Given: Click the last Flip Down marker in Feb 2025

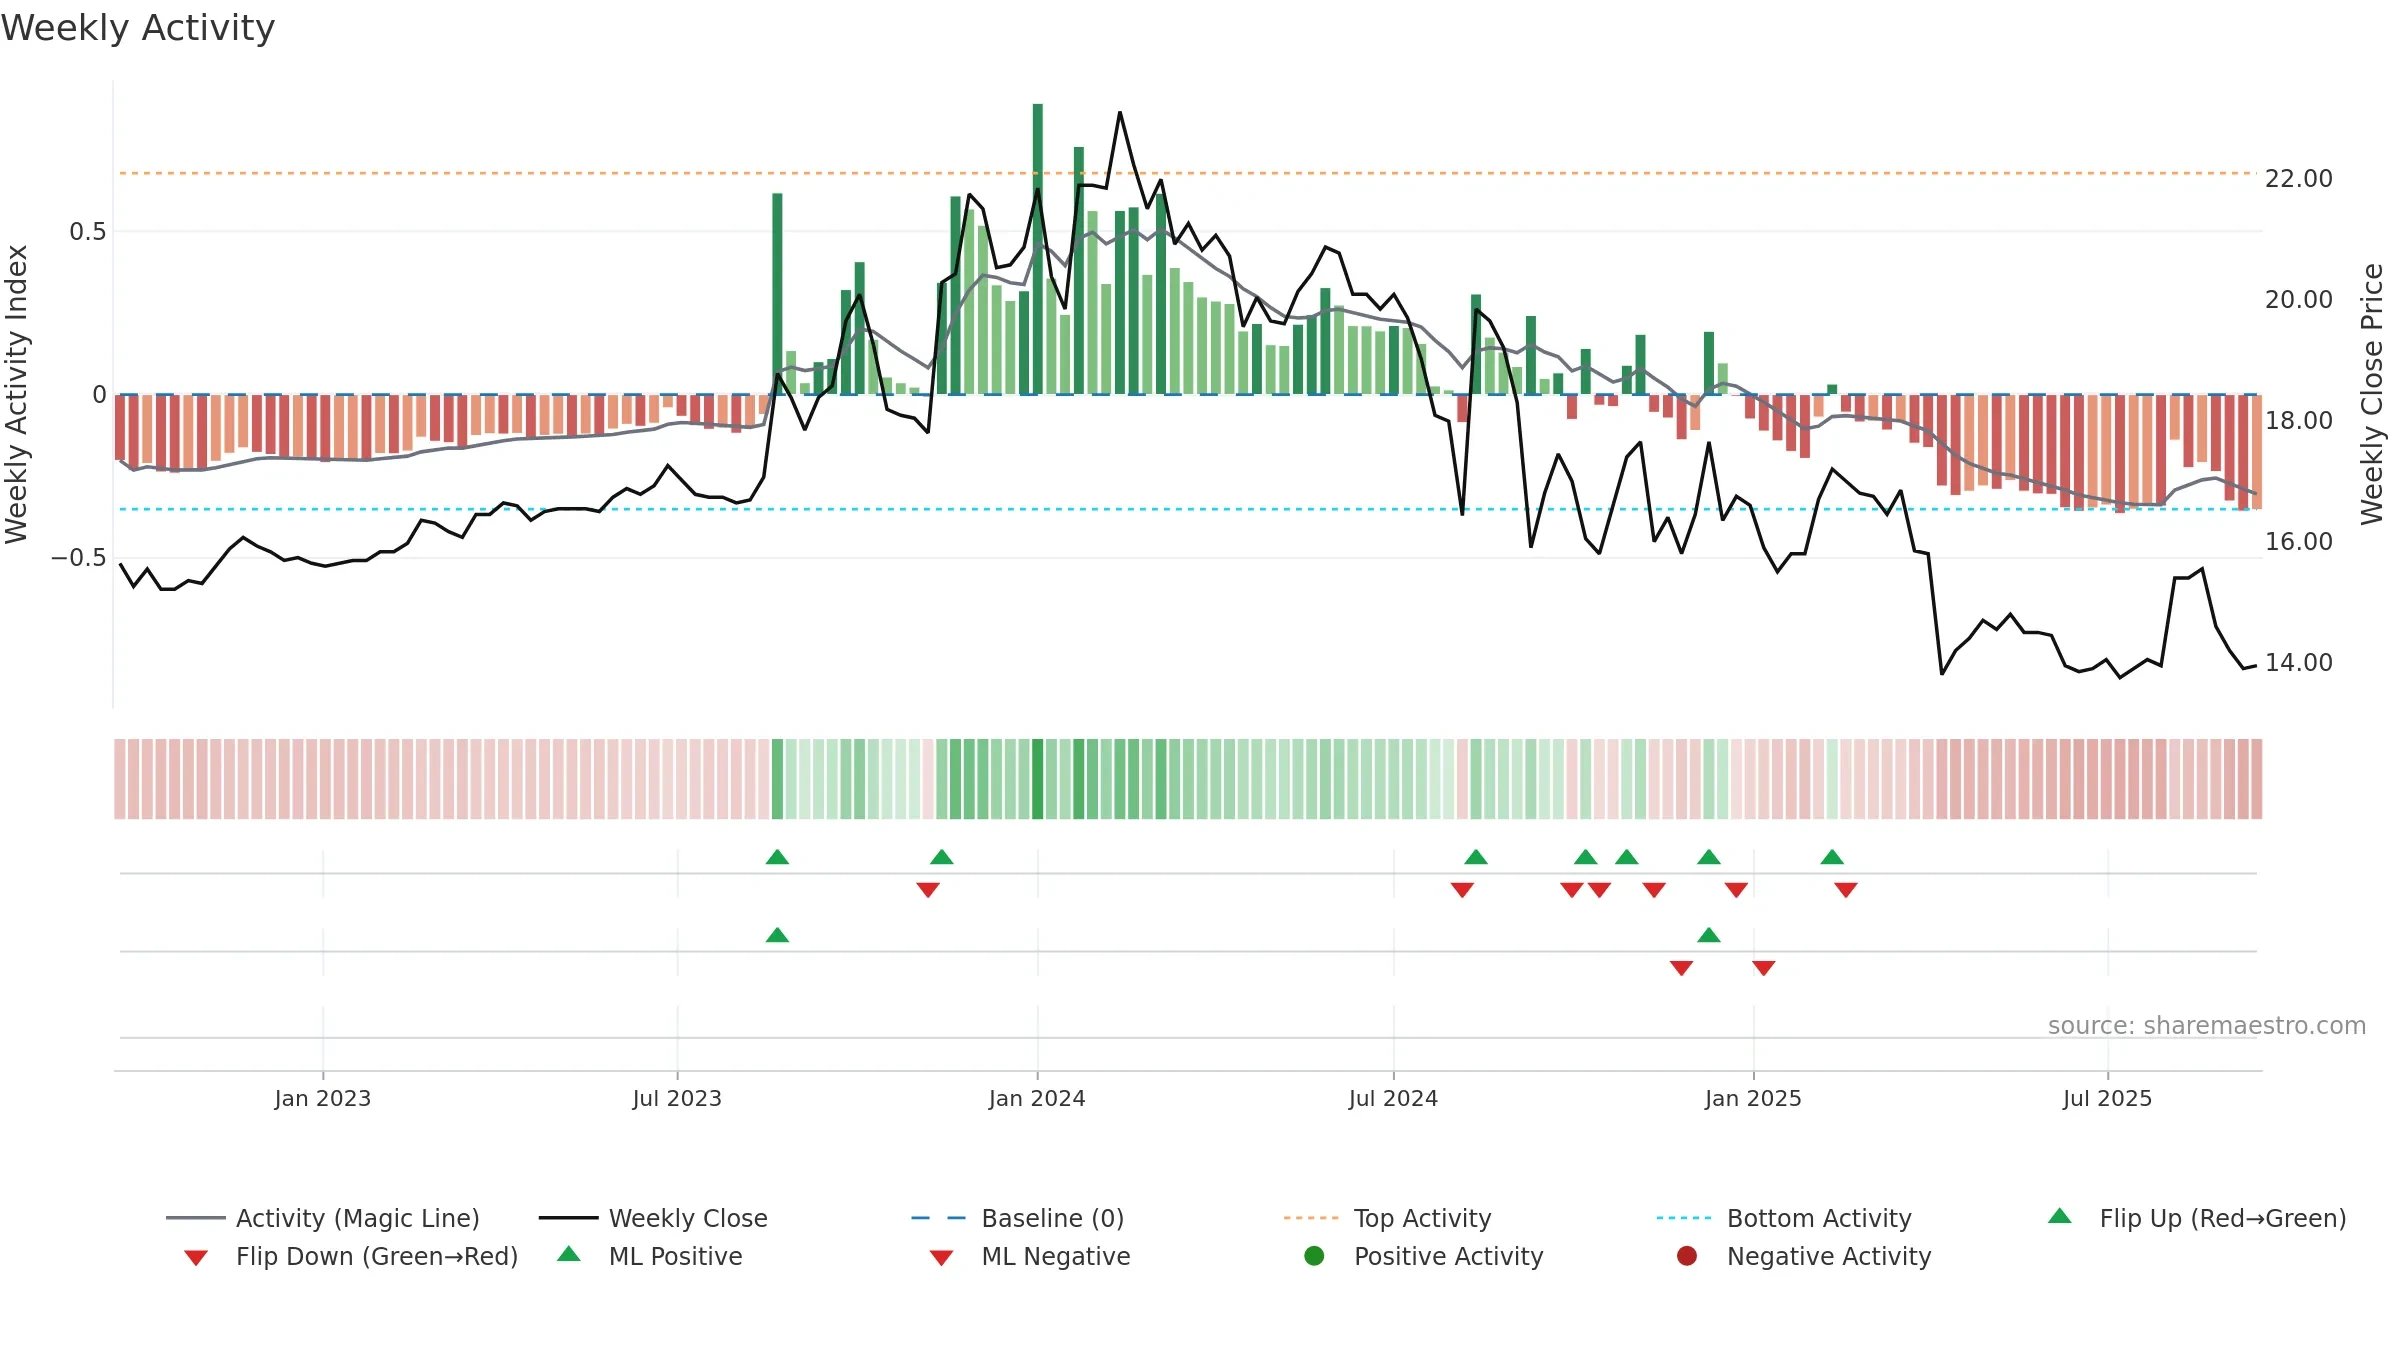Looking at the screenshot, I should click(x=1846, y=889).
